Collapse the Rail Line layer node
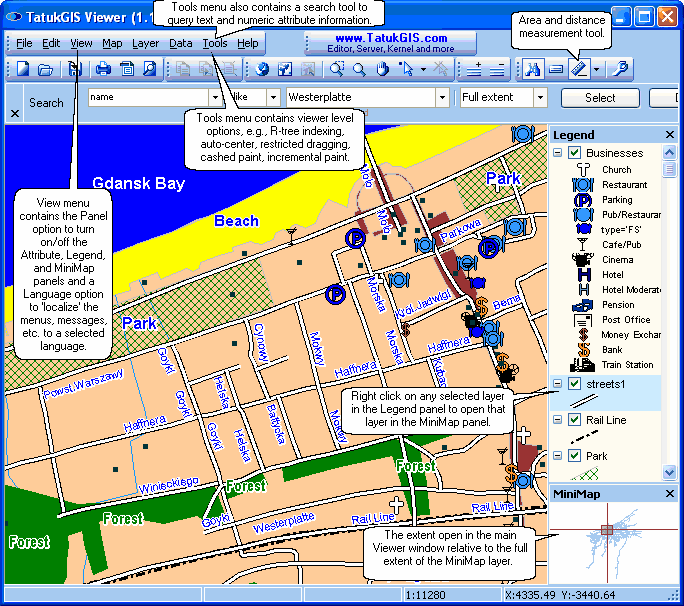 pyautogui.click(x=557, y=420)
